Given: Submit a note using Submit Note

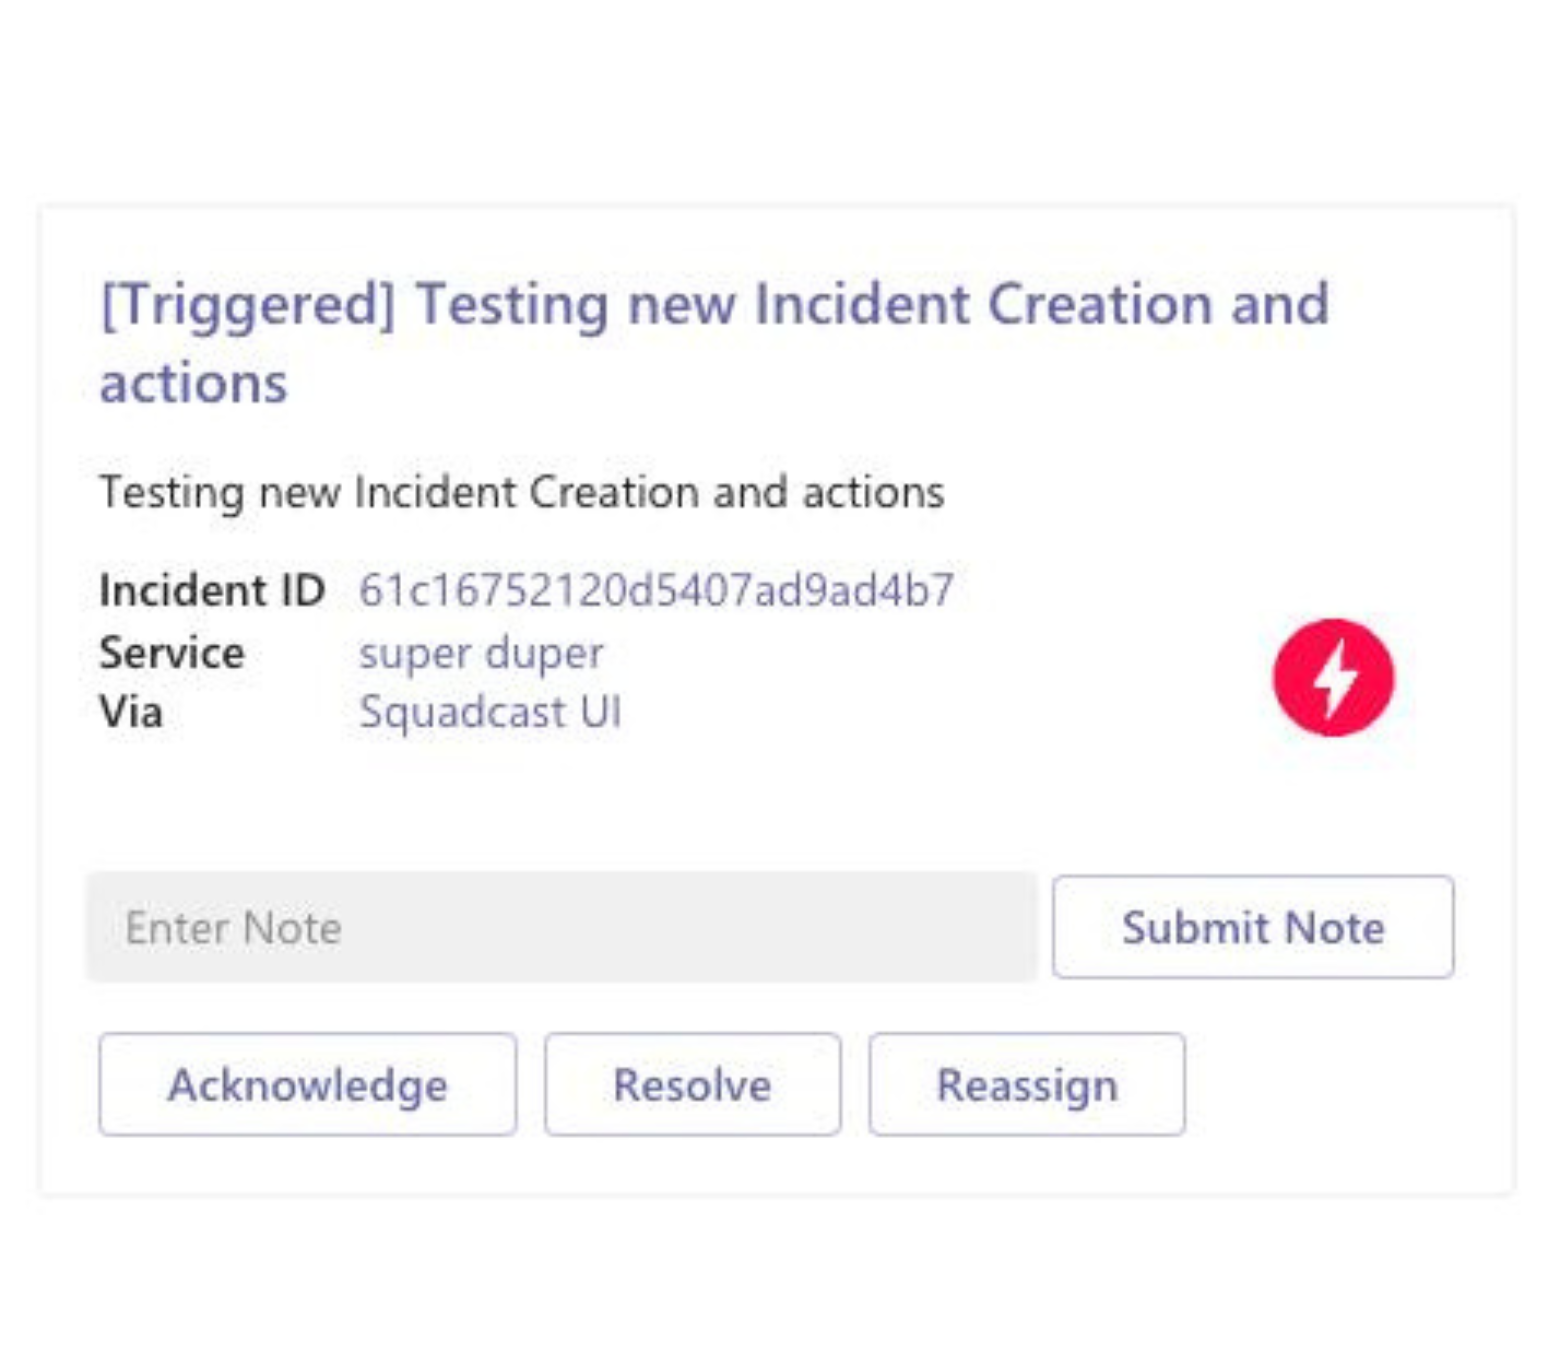Looking at the screenshot, I should [x=1253, y=927].
